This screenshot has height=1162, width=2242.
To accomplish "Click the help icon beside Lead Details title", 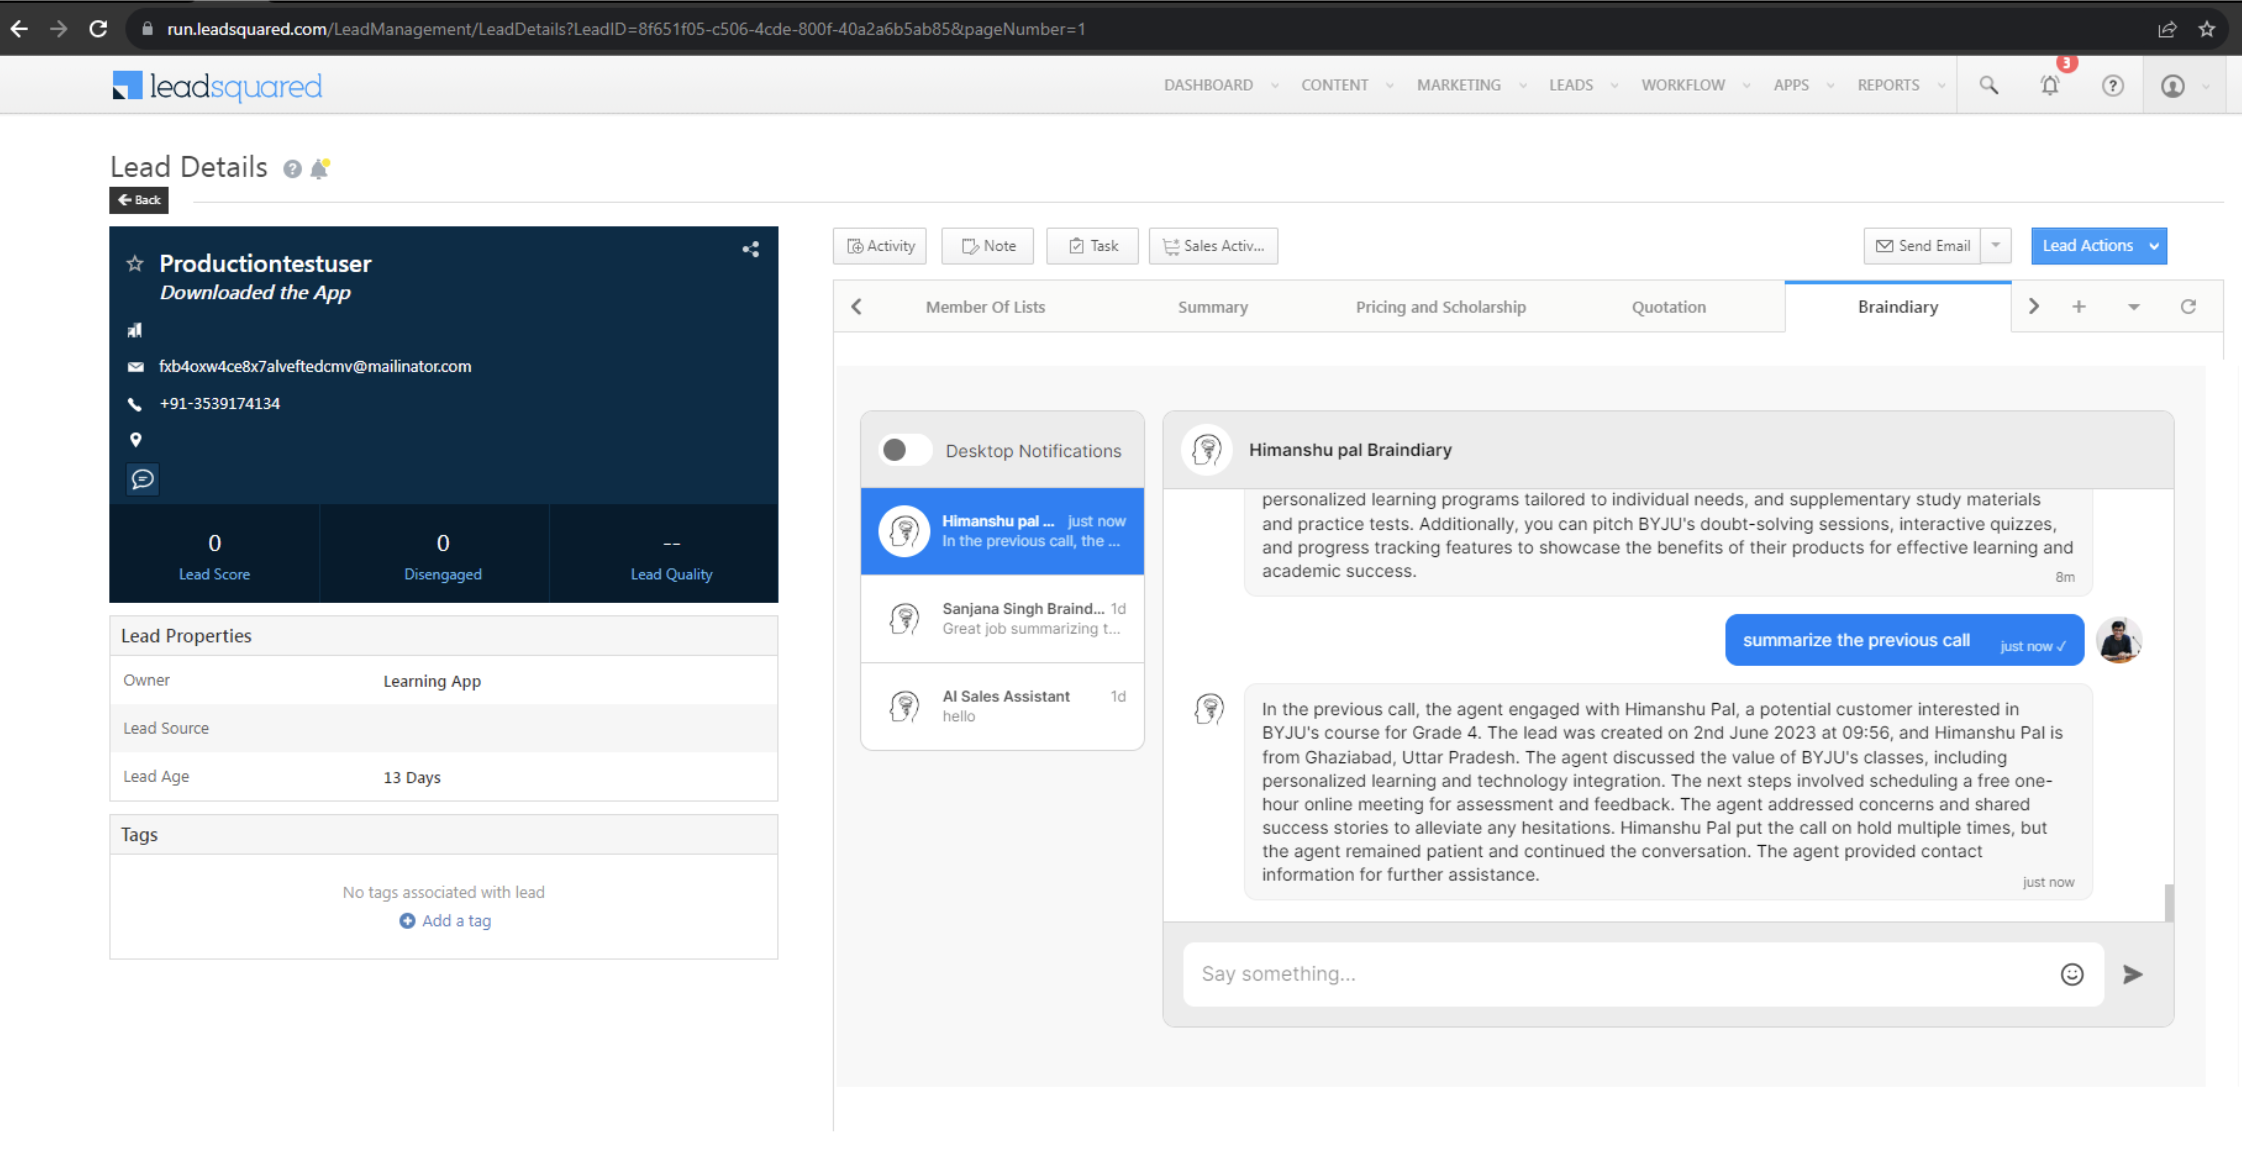I will (x=292, y=169).
